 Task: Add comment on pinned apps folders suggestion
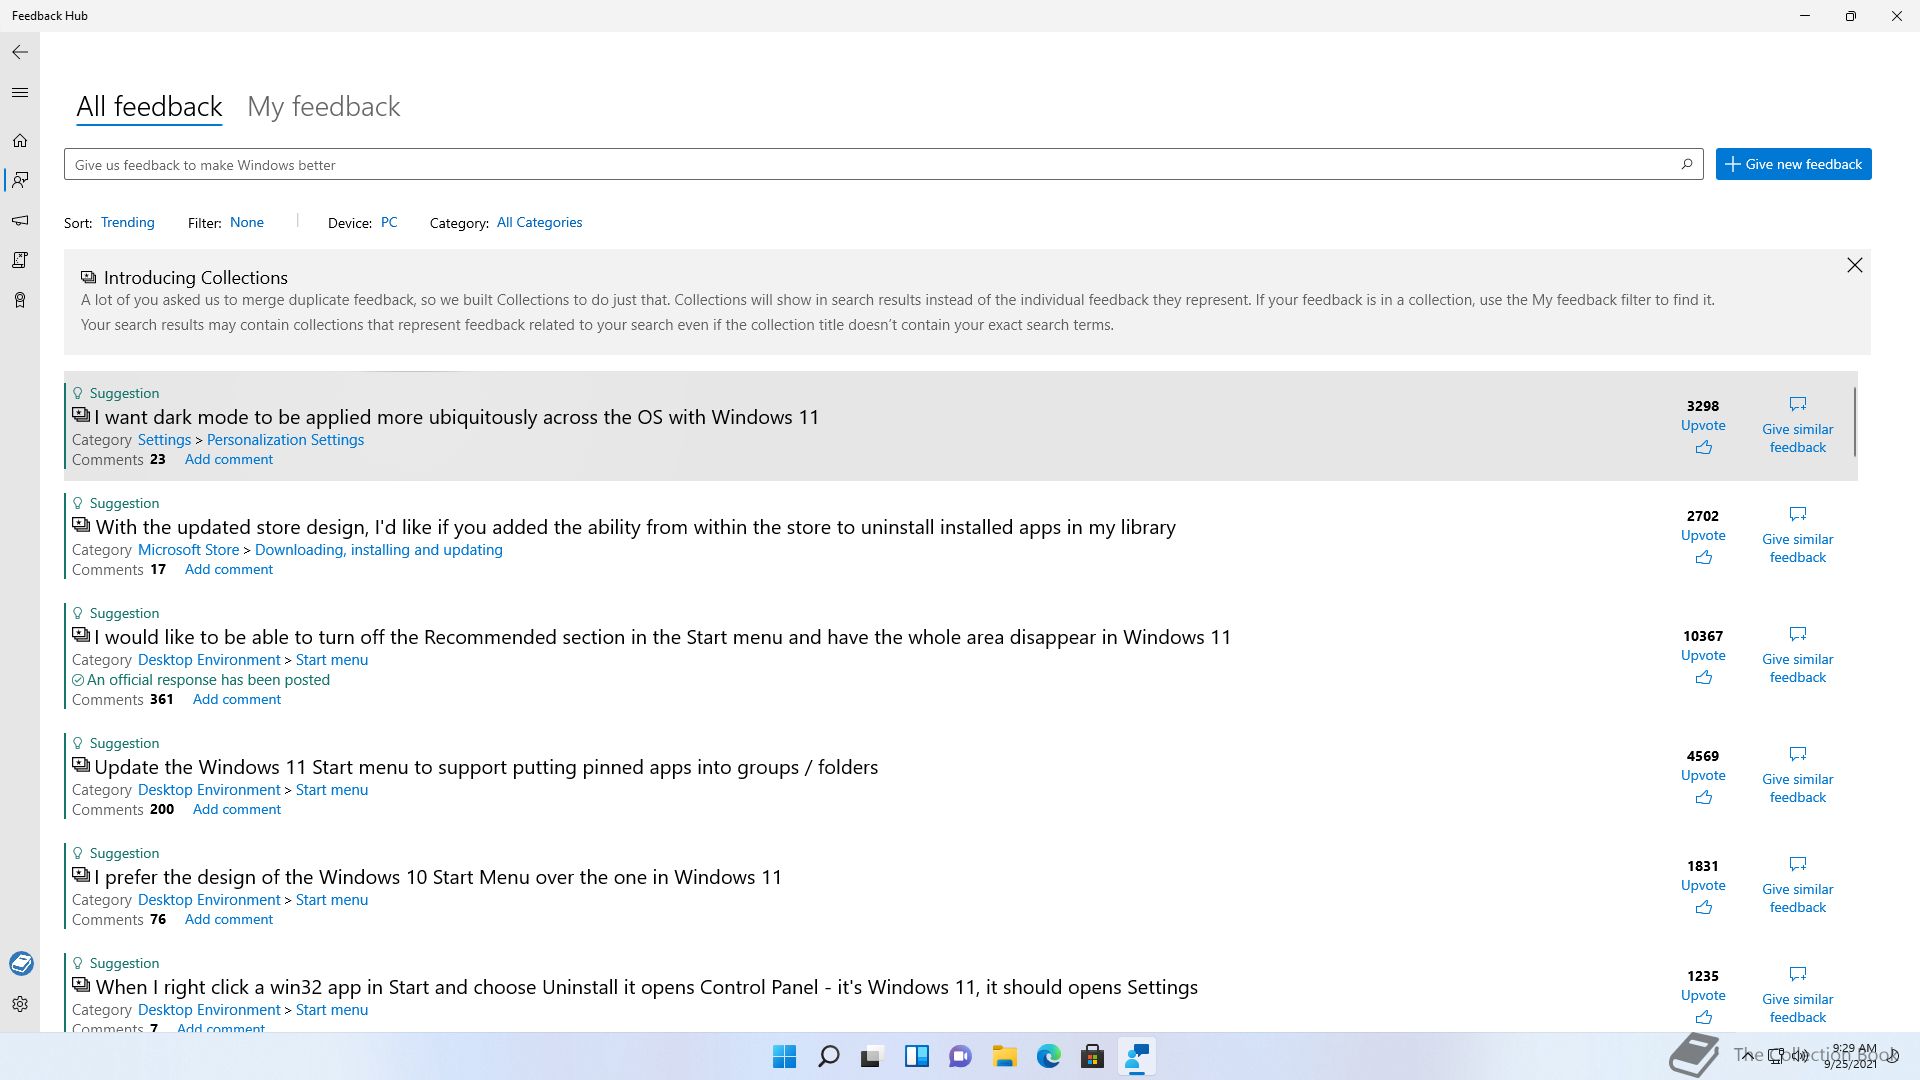(236, 810)
